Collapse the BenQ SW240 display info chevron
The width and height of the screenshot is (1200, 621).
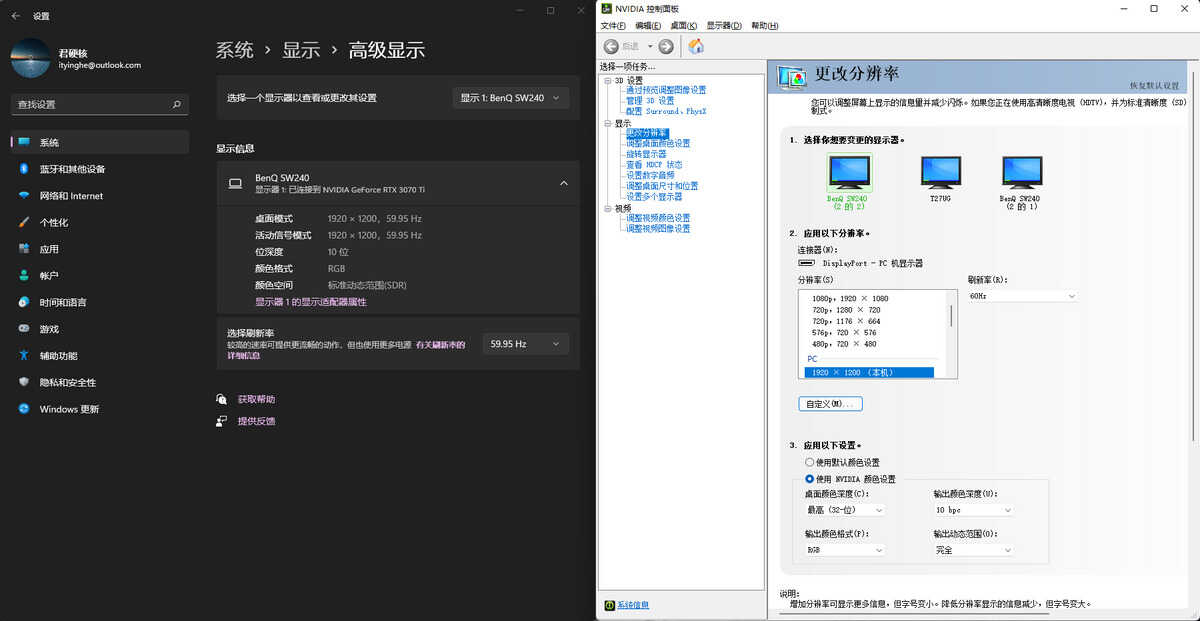(x=563, y=183)
